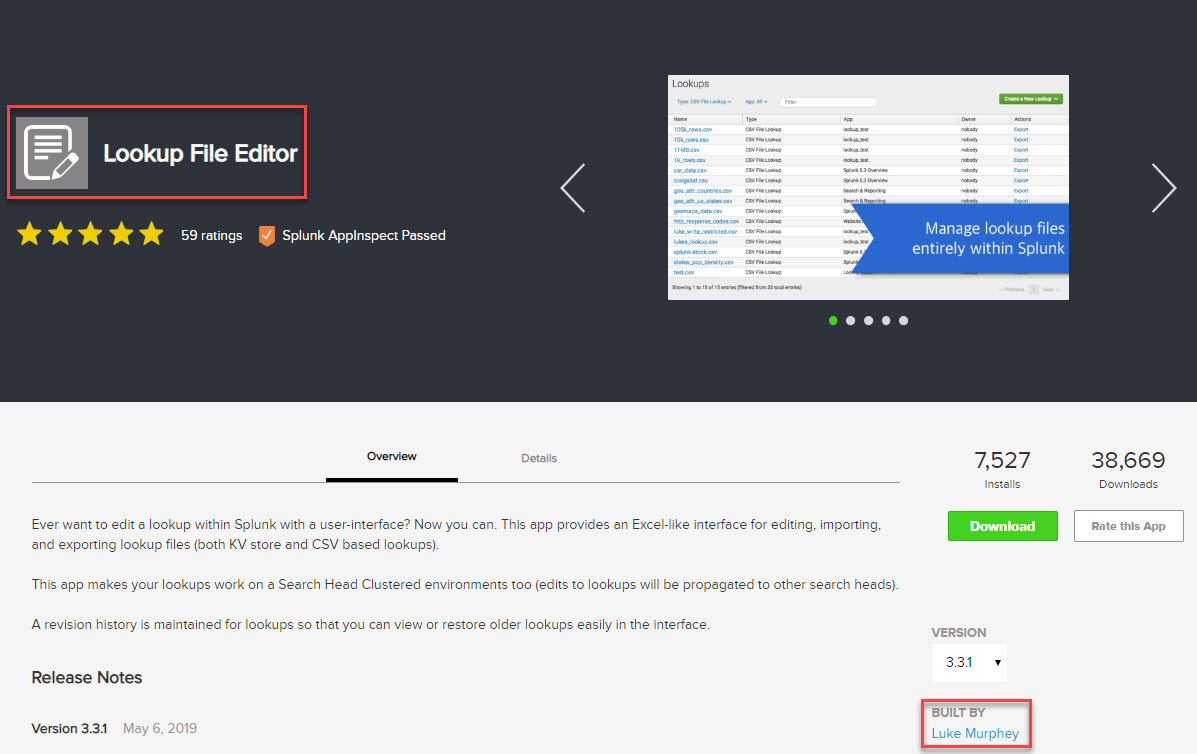Select the Overview tab

coord(390,456)
